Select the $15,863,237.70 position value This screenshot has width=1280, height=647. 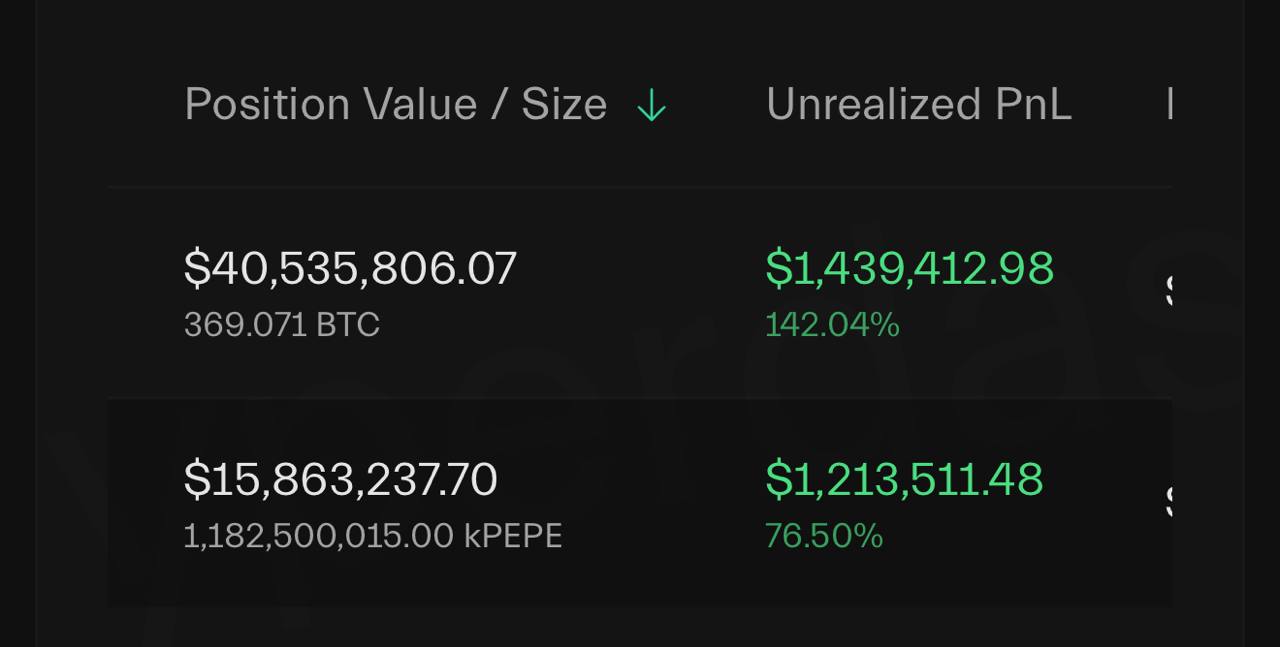(x=340, y=479)
